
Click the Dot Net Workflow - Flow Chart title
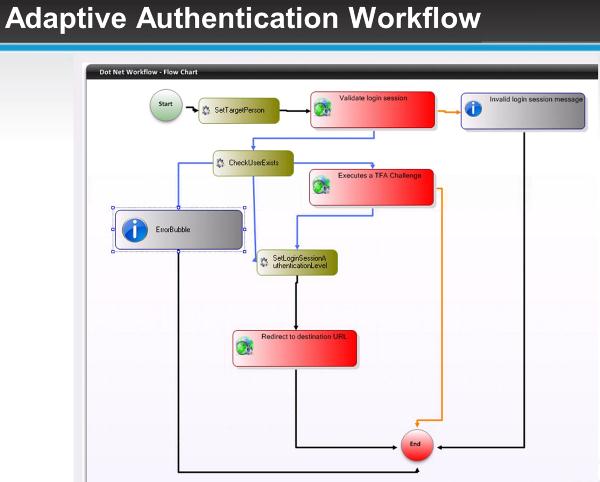coord(148,72)
